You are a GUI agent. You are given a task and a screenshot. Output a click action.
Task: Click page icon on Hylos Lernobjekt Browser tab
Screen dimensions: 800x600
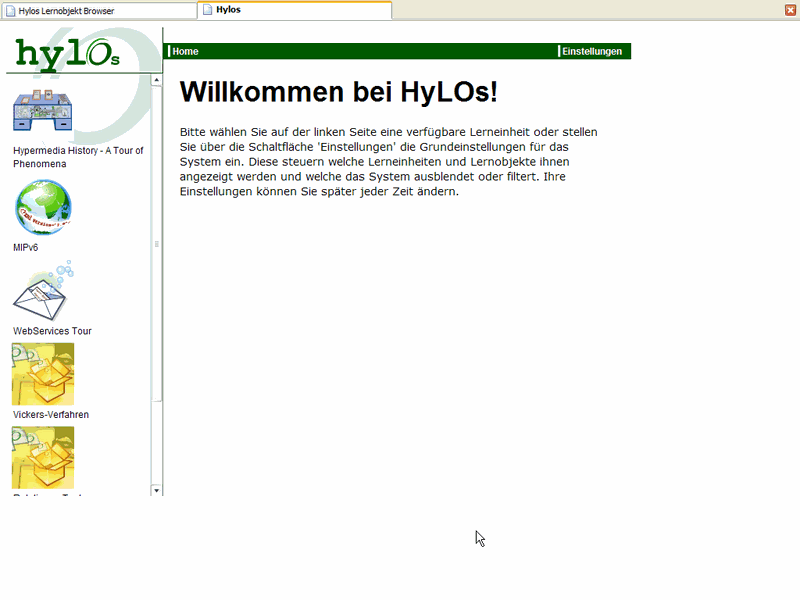tap(10, 11)
